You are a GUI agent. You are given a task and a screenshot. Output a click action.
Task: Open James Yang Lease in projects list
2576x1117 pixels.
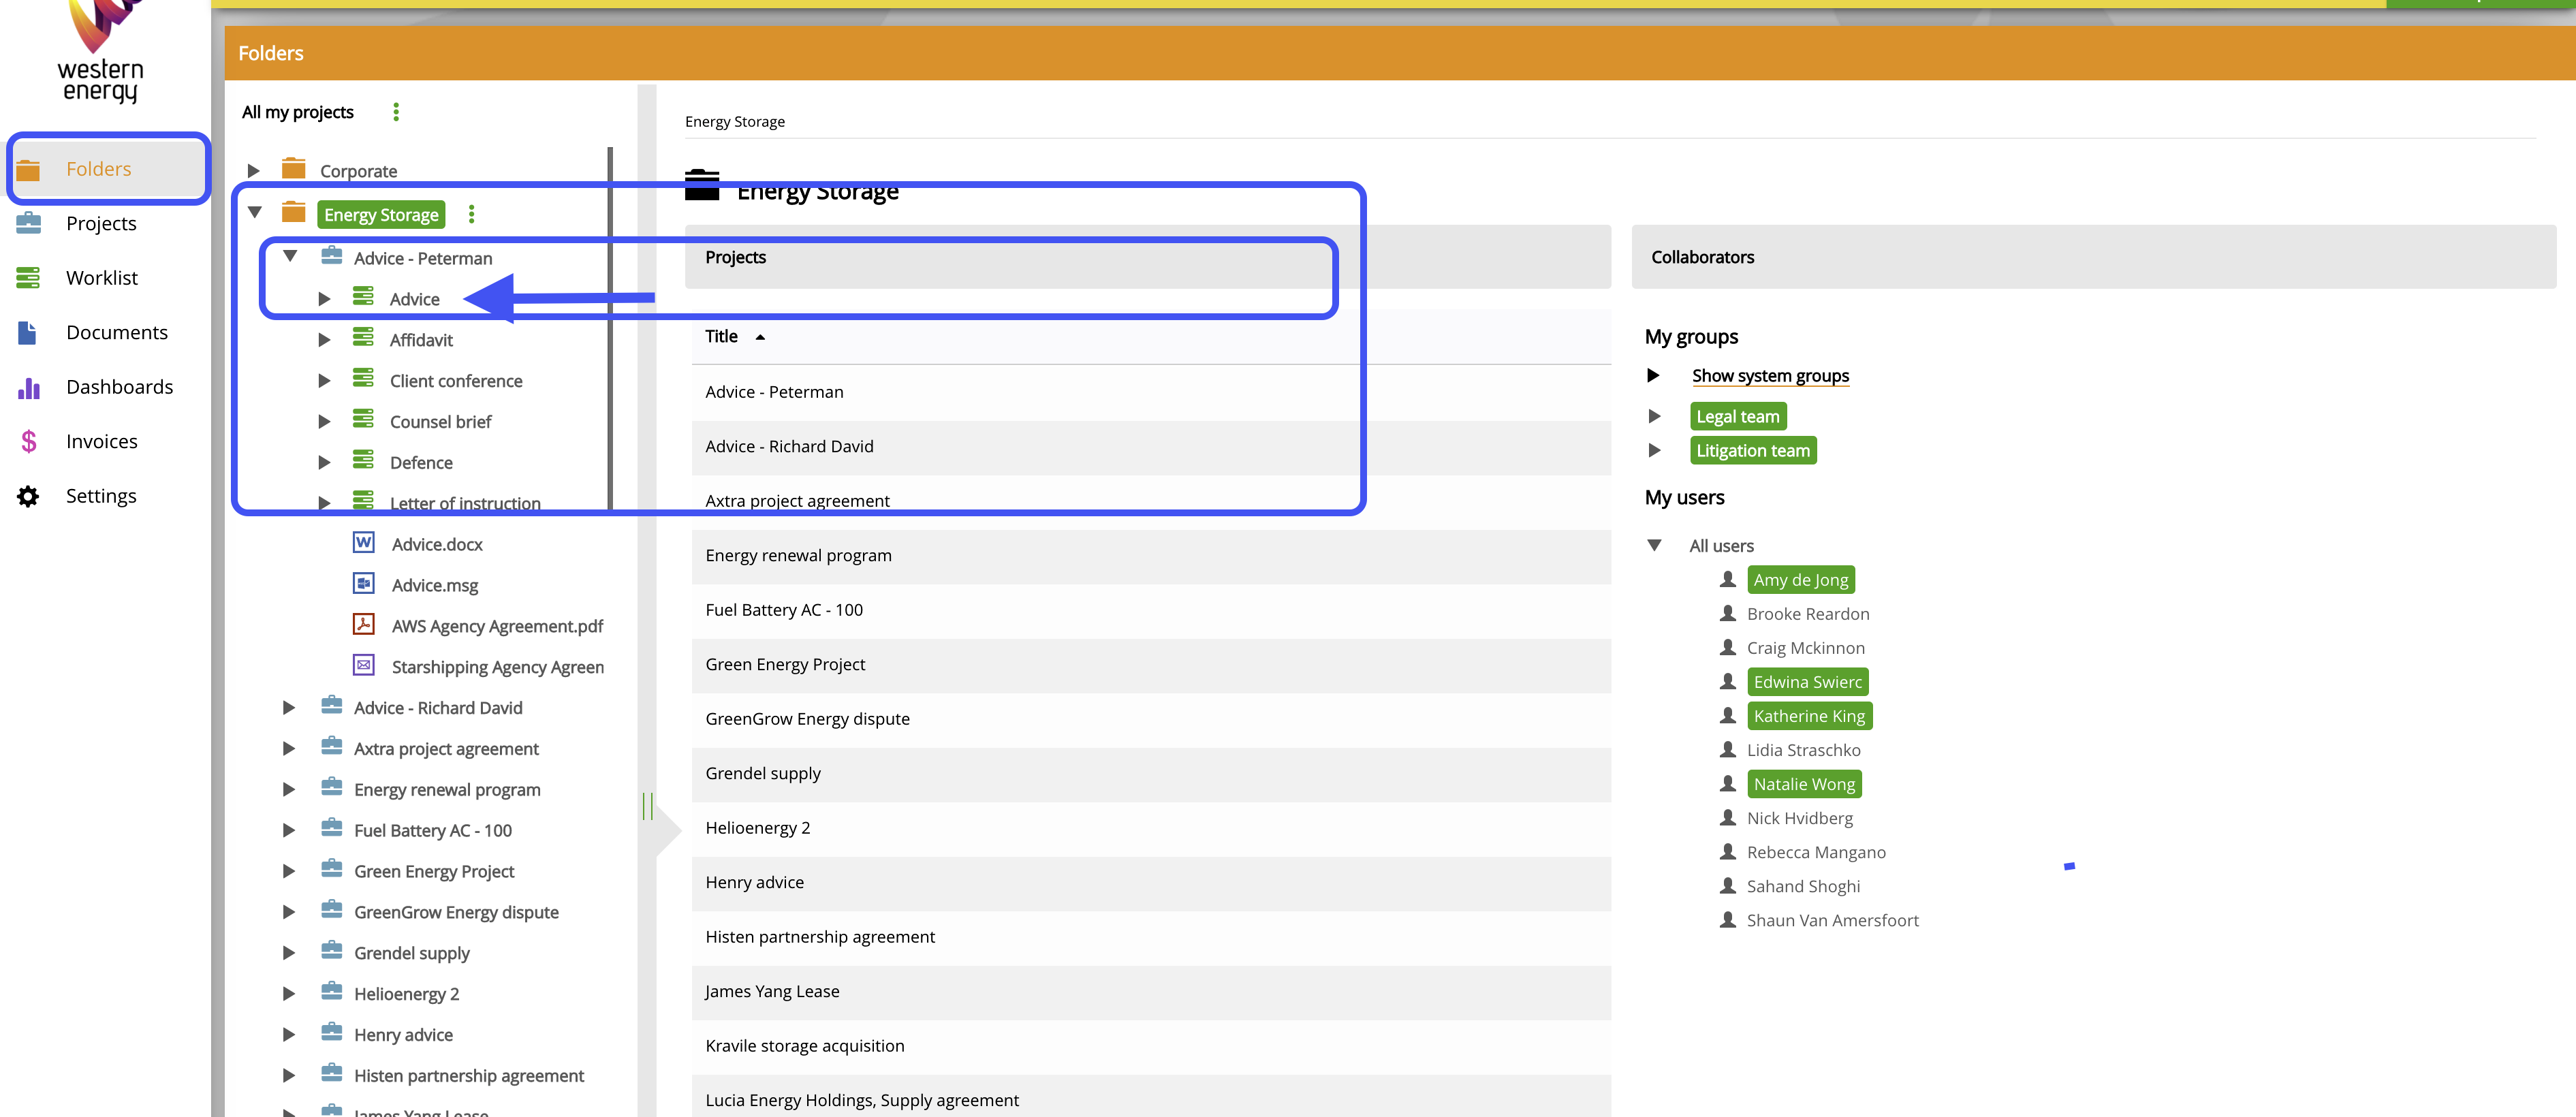[1151, 992]
